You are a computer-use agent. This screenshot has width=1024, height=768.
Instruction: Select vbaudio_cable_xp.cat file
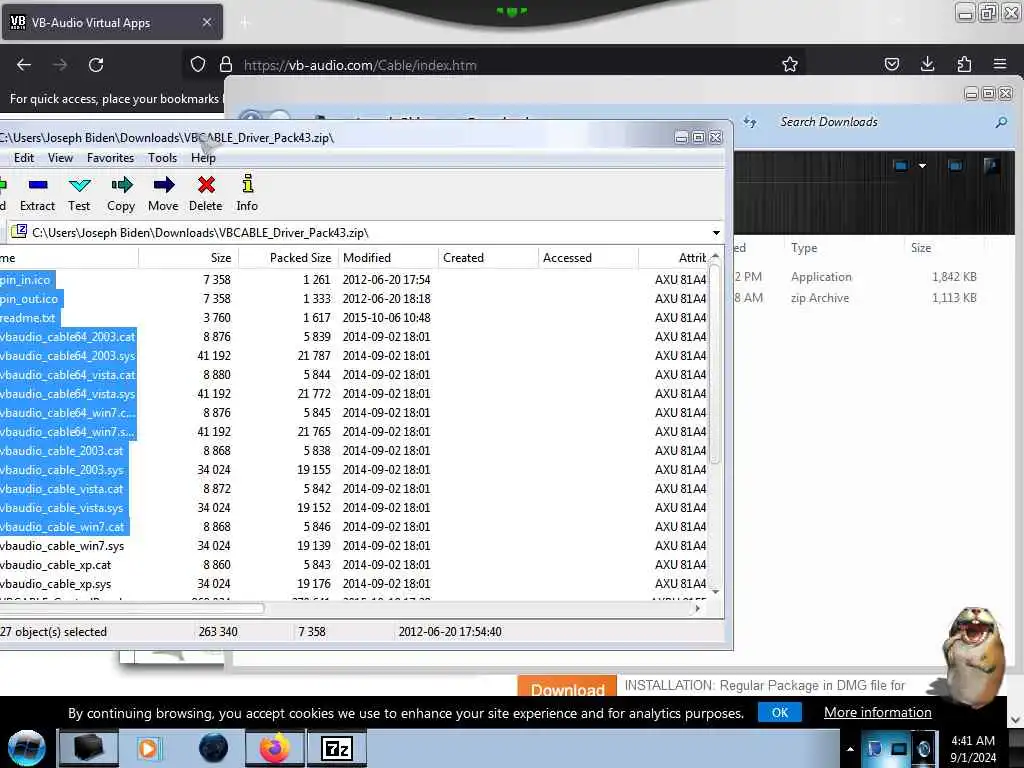pos(56,565)
